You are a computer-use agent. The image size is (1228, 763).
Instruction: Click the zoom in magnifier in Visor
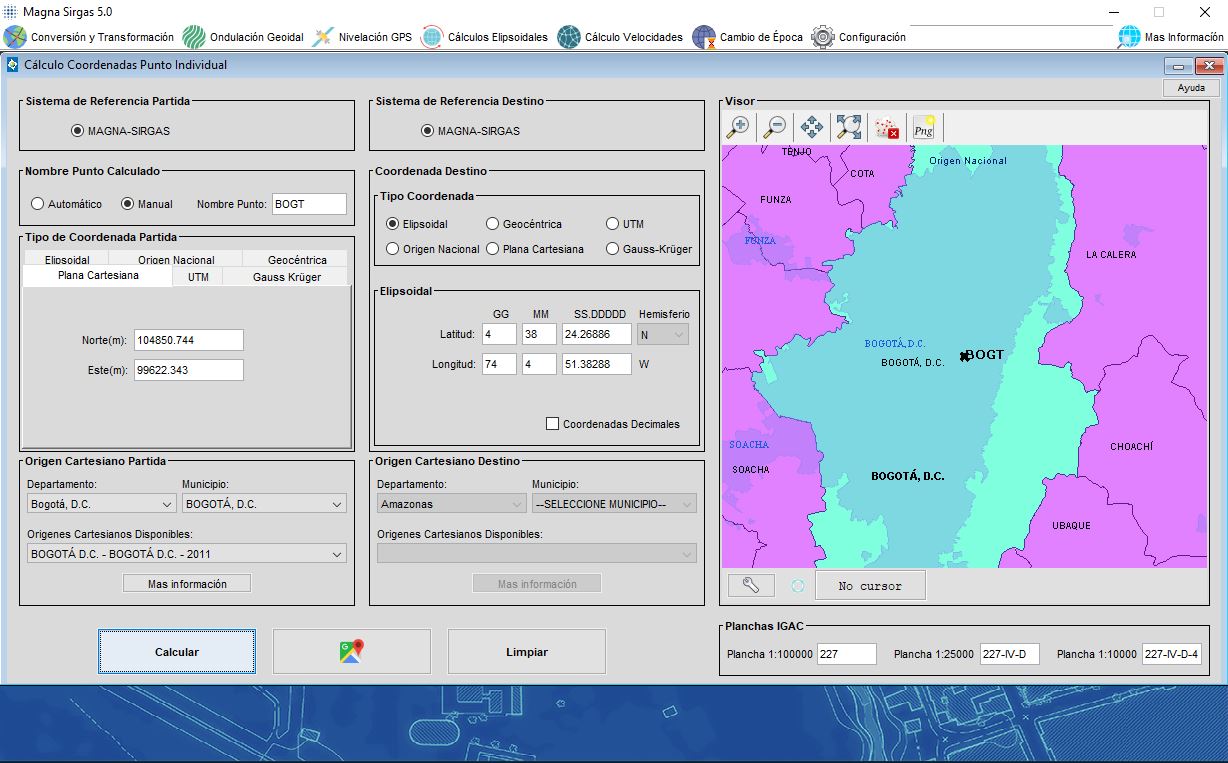pyautogui.click(x=738, y=127)
